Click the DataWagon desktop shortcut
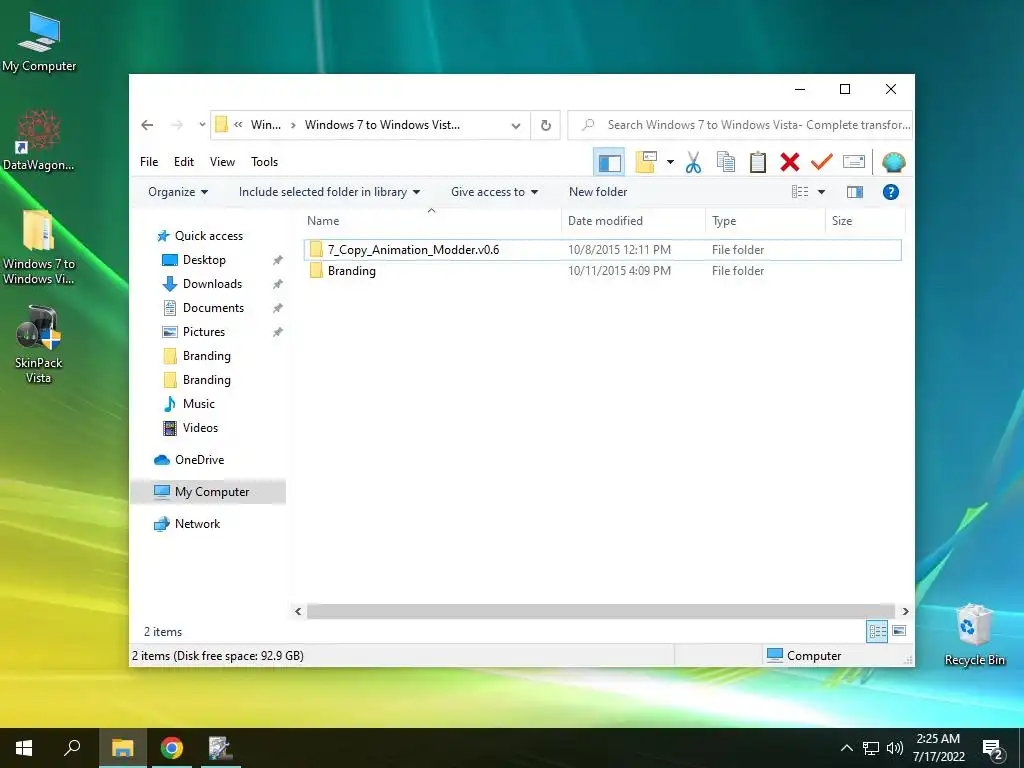This screenshot has height=768, width=1024. (39, 140)
